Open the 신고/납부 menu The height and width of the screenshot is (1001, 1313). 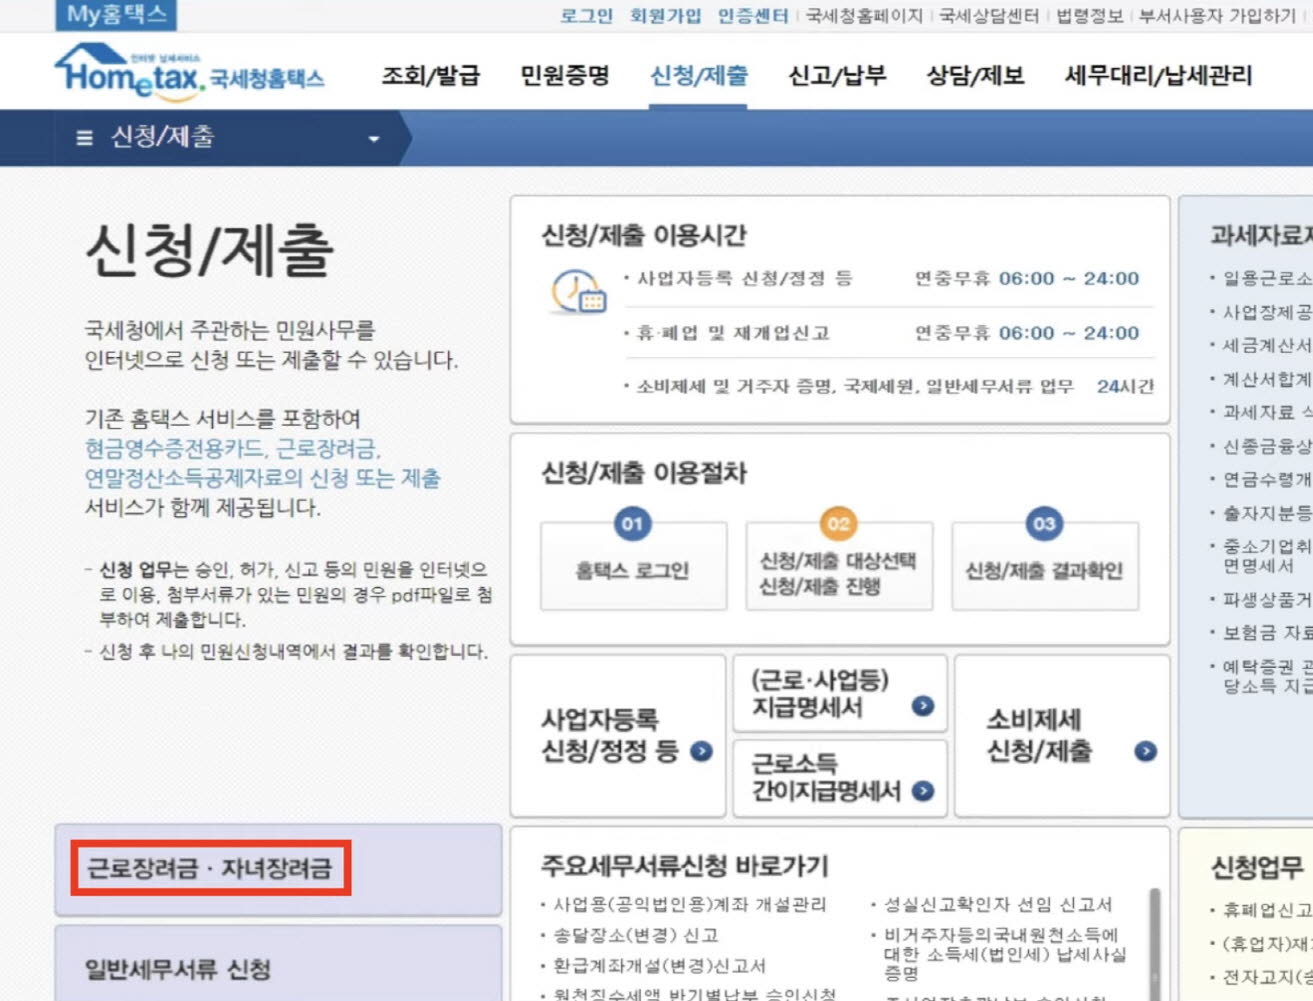click(x=836, y=76)
